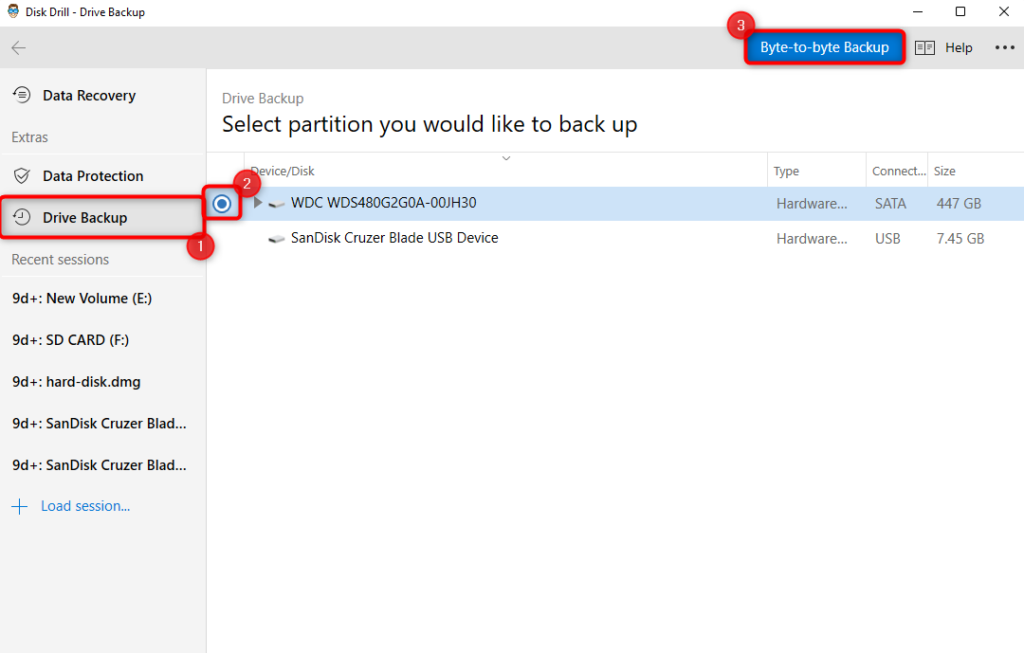Click the Size column header

(944, 171)
